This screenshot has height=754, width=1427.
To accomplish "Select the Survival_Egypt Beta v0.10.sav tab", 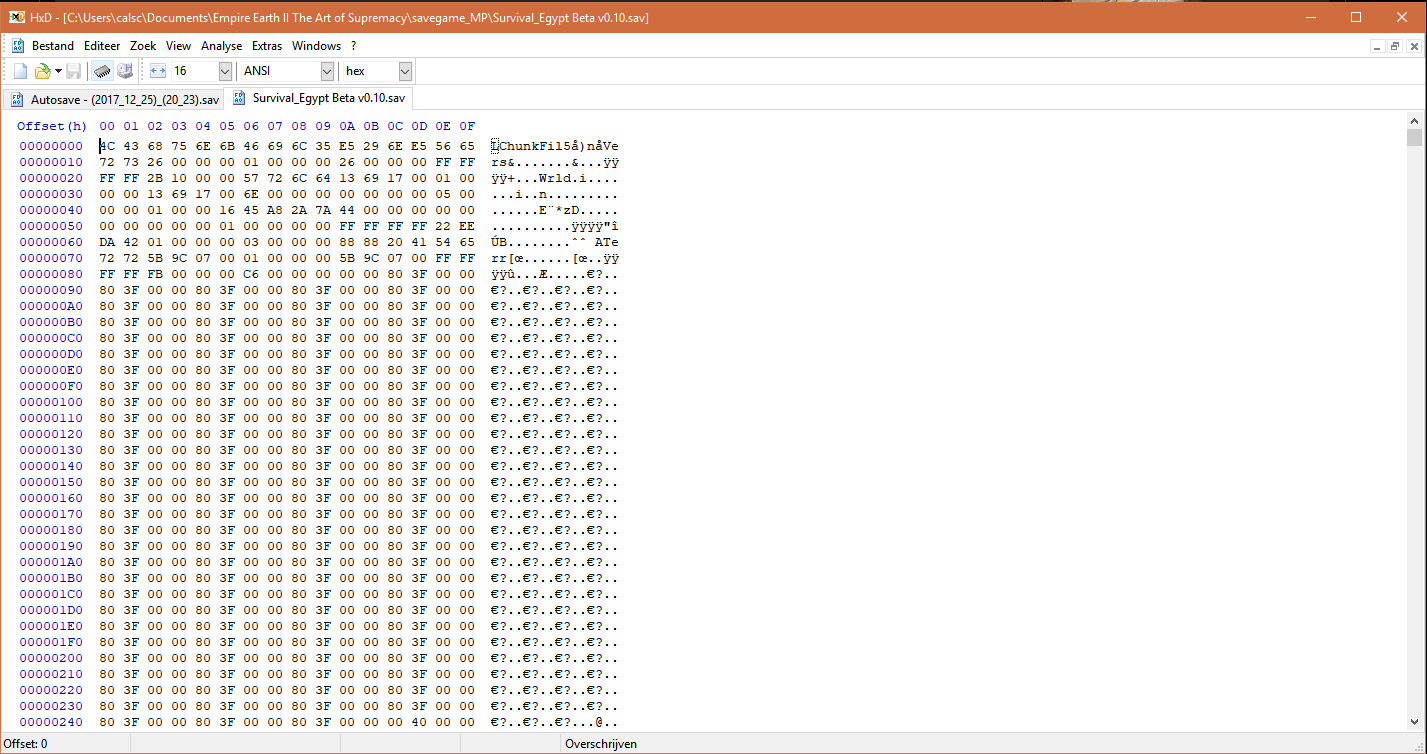I will coord(319,98).
